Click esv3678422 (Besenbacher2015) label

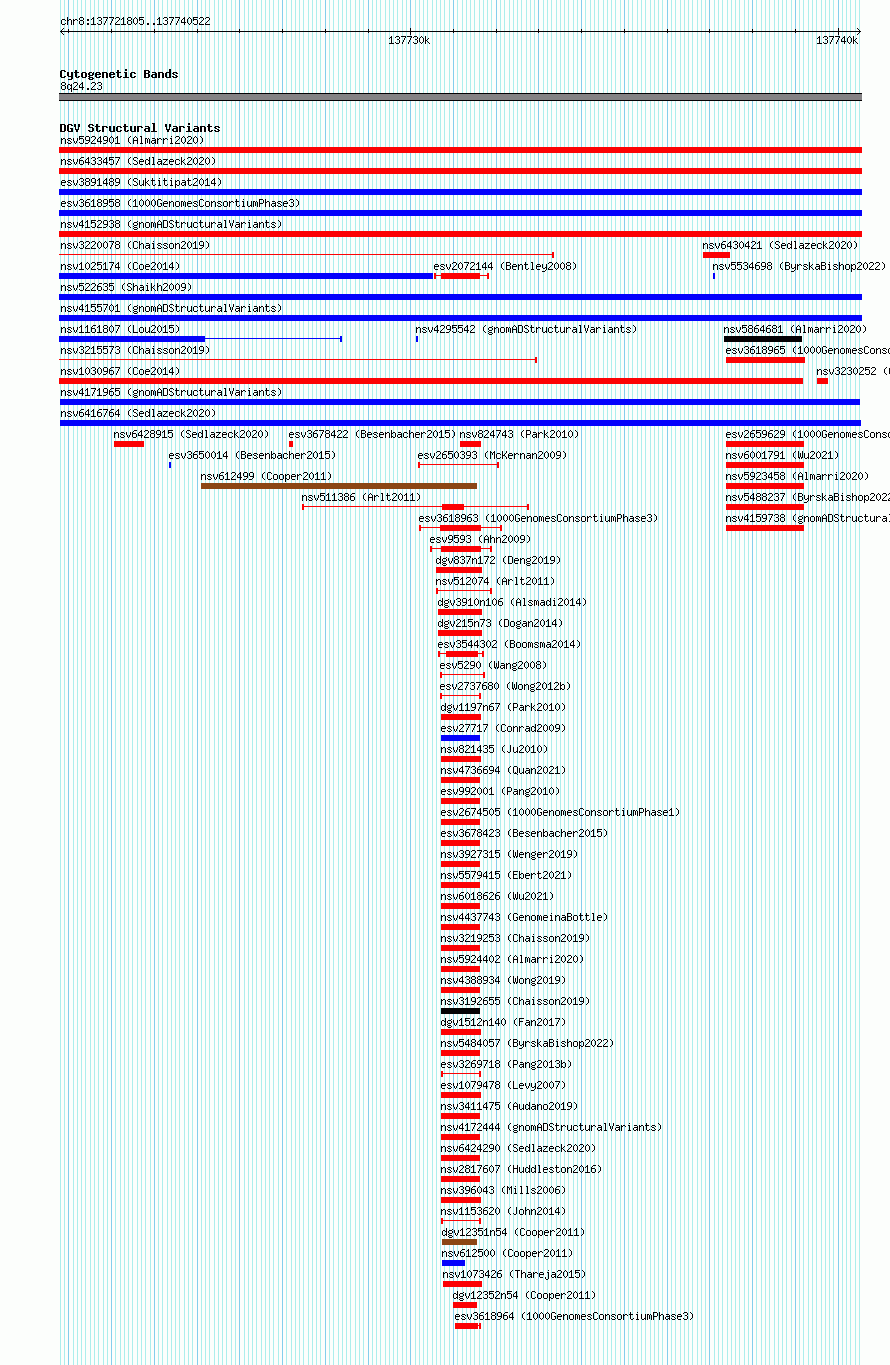tap(372, 434)
